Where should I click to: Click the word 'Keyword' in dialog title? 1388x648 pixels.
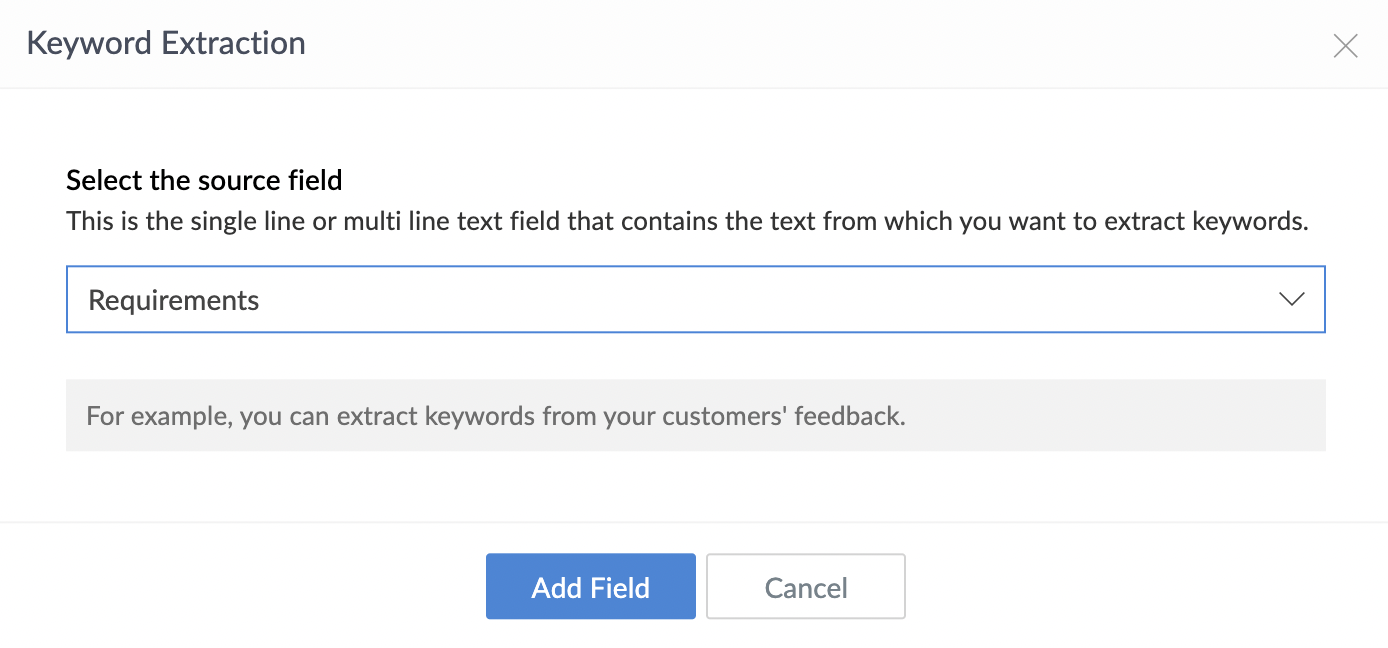(91, 44)
